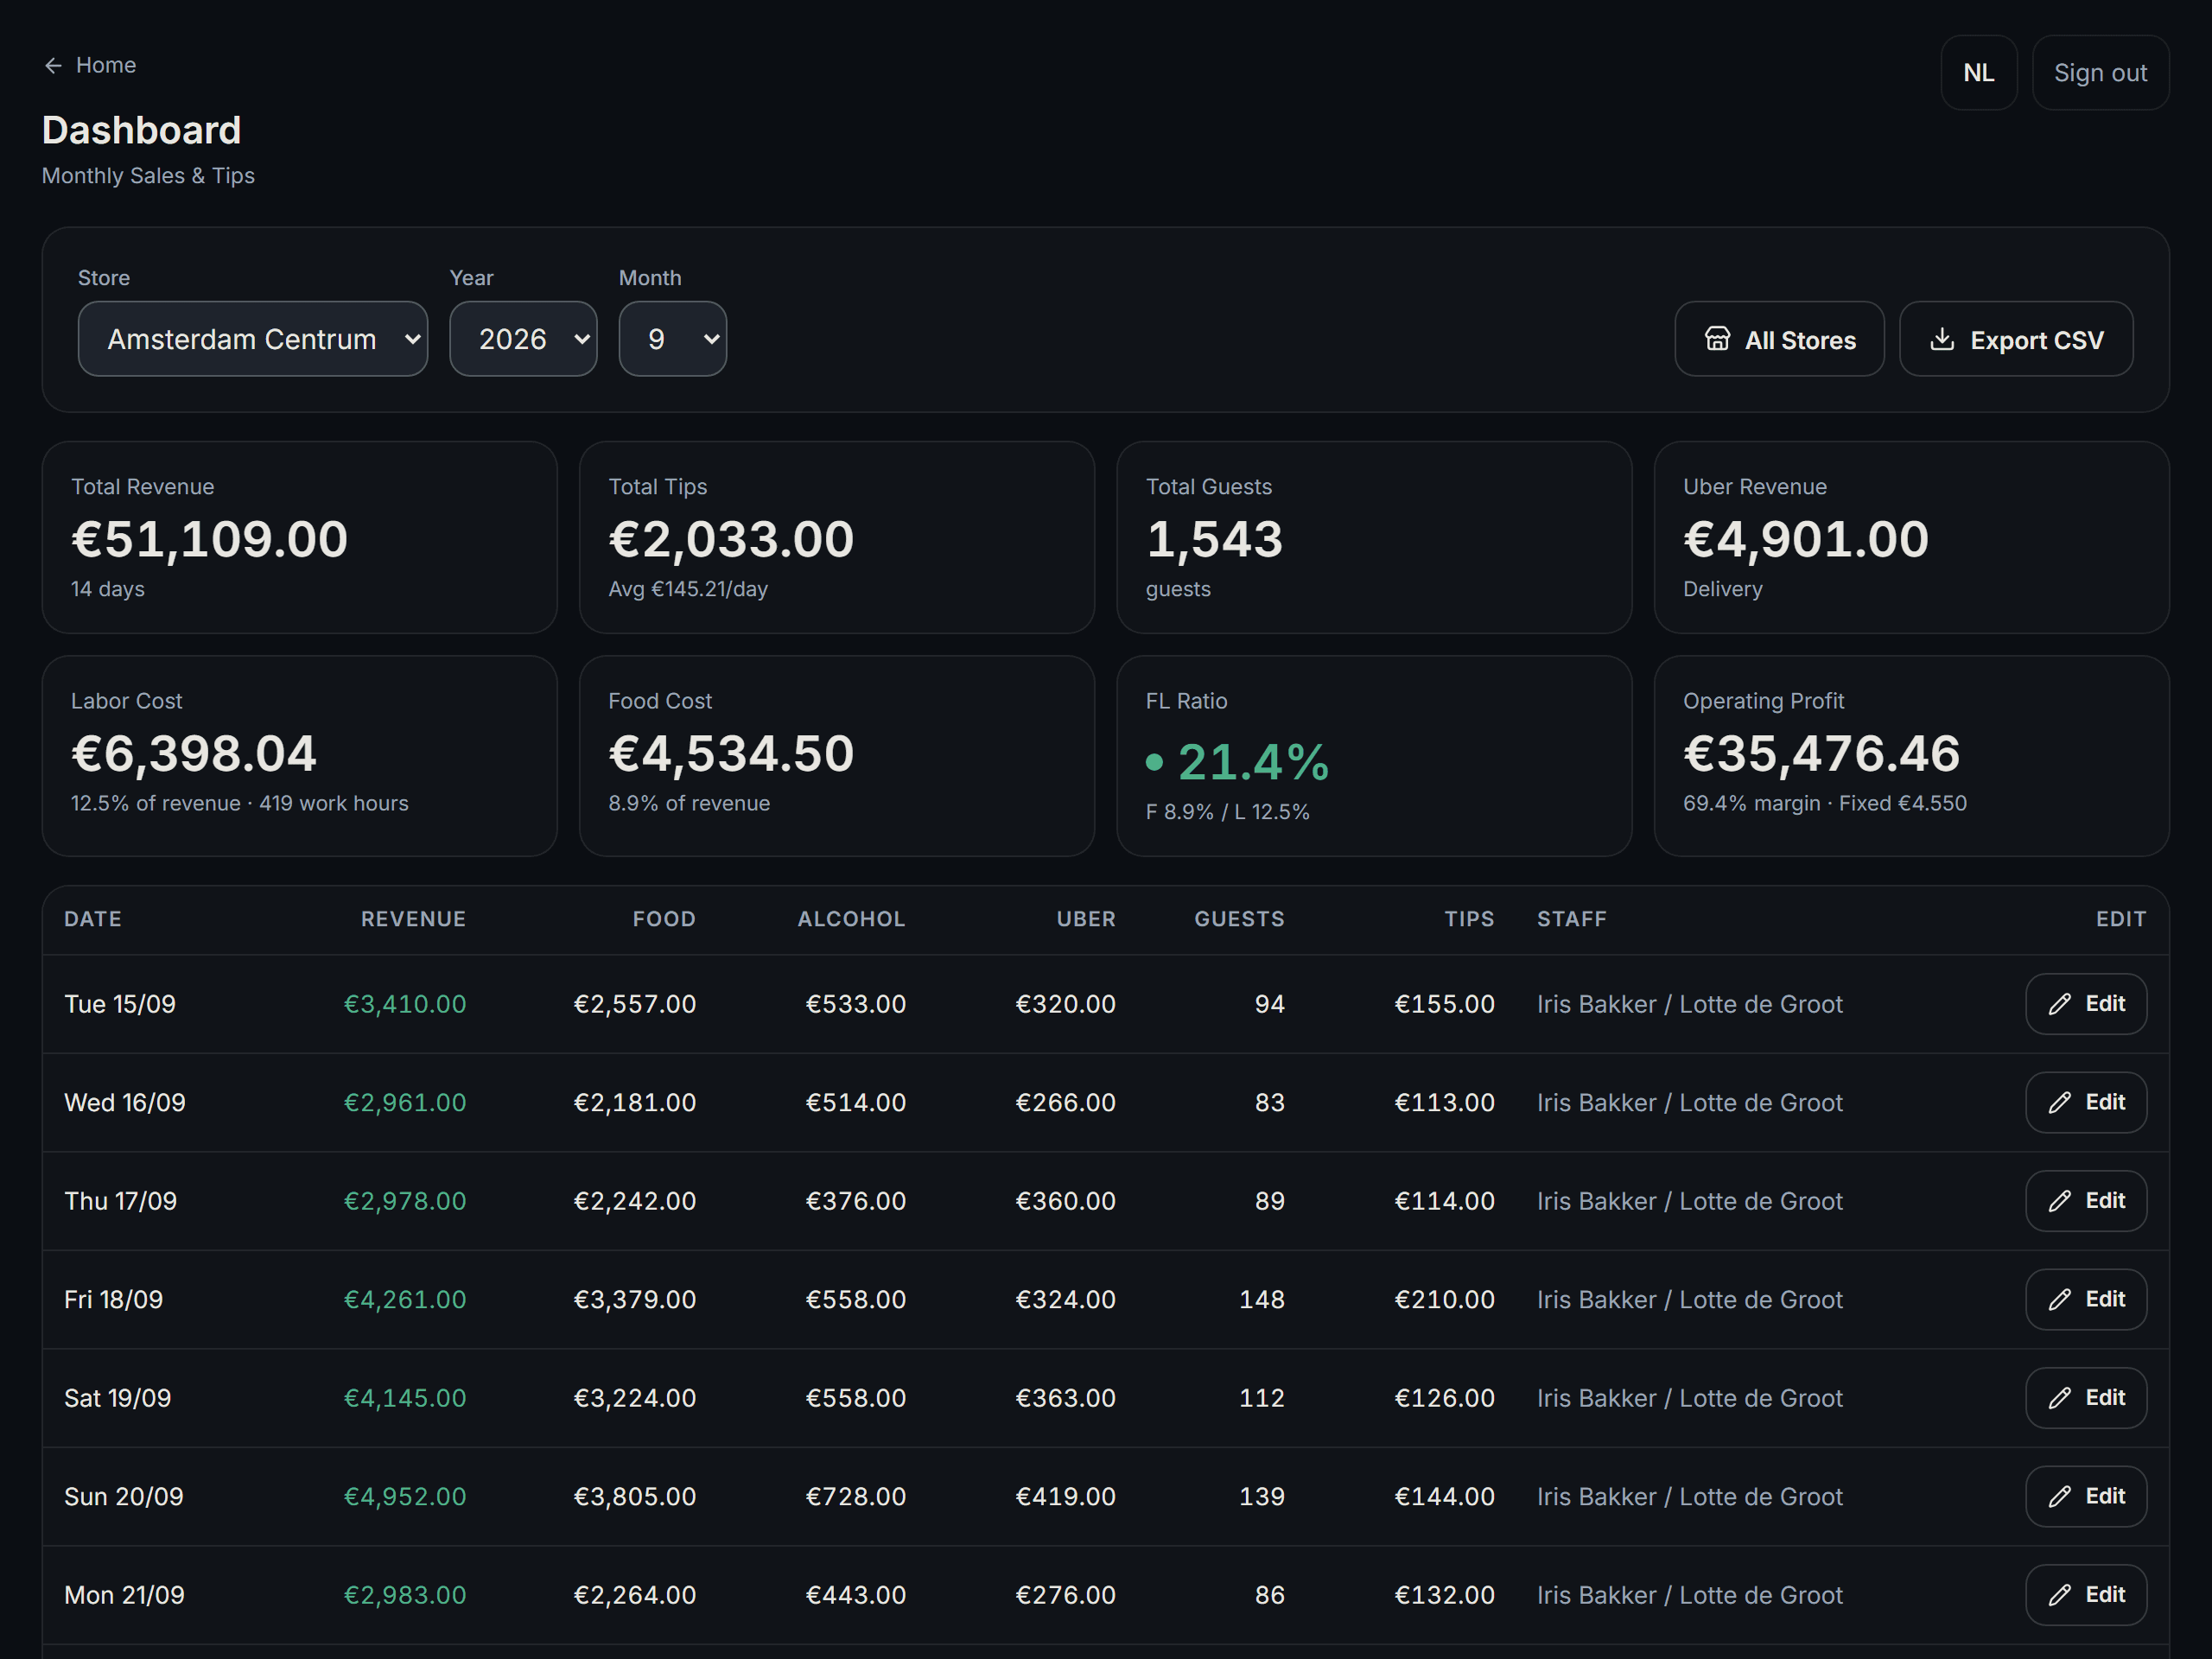Click the GUESTS column header
The image size is (2212, 1659).
[x=1240, y=919]
